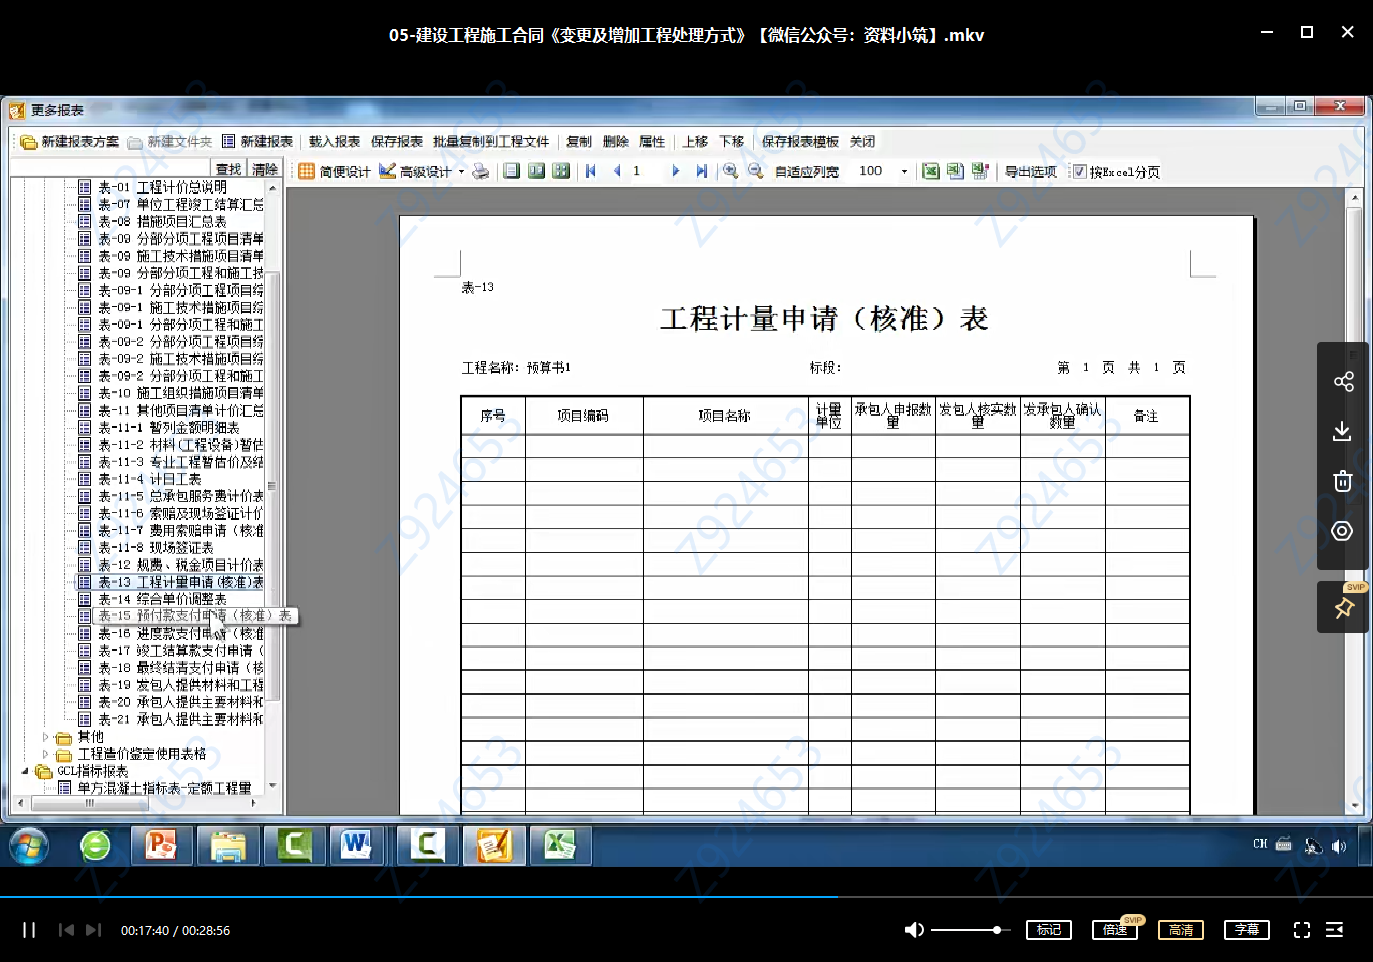Open the 高级设计 dropdown arrow
Screen dimensions: 1373x962
pyautogui.click(x=460, y=170)
